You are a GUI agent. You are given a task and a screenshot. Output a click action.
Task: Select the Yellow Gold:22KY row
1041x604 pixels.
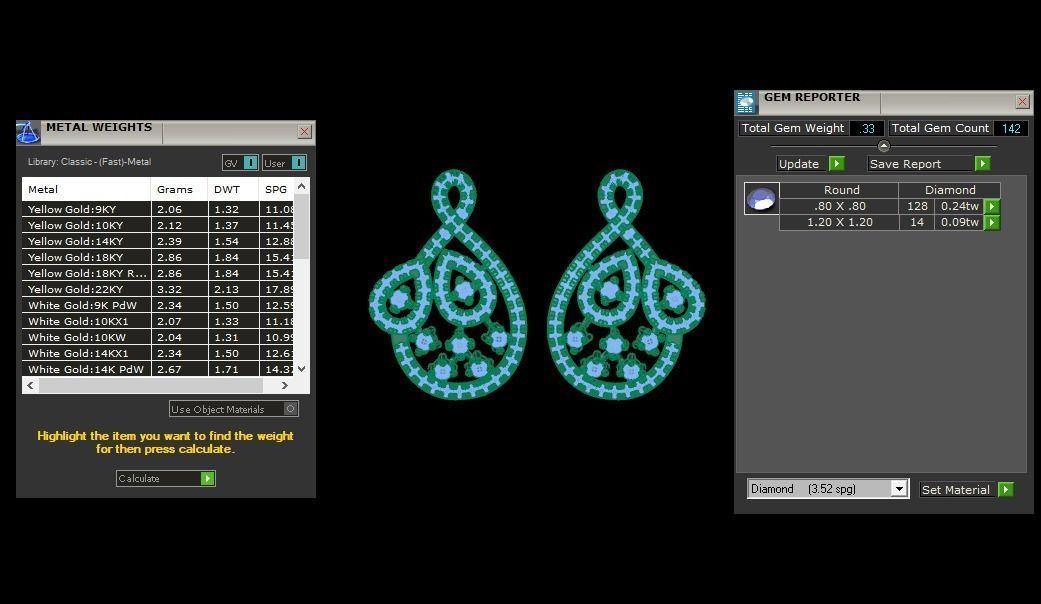pyautogui.click(x=157, y=289)
